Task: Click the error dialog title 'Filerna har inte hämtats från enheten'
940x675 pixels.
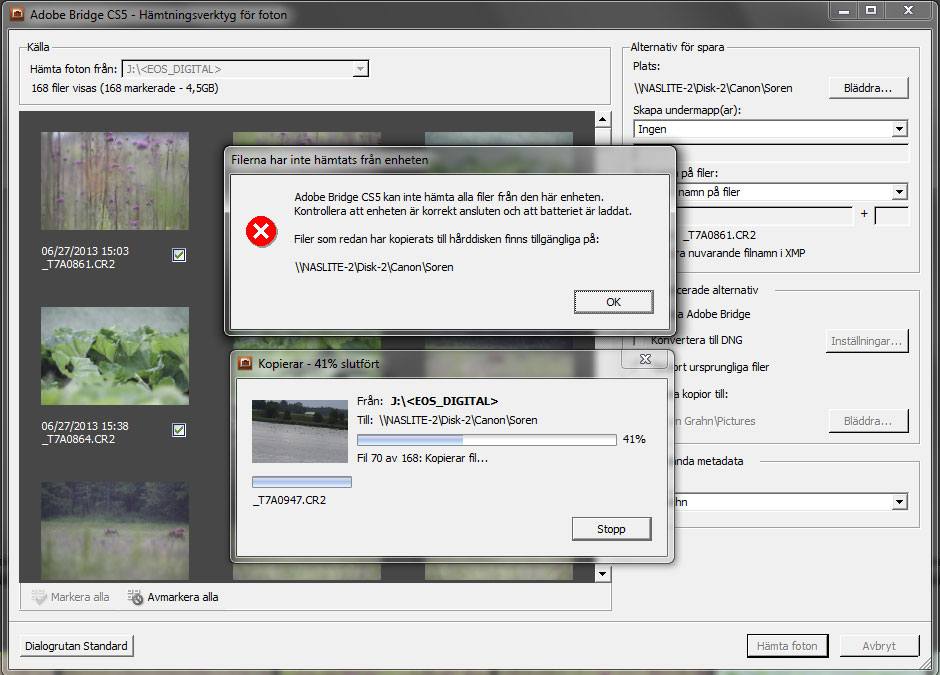Action: pyautogui.click(x=330, y=160)
